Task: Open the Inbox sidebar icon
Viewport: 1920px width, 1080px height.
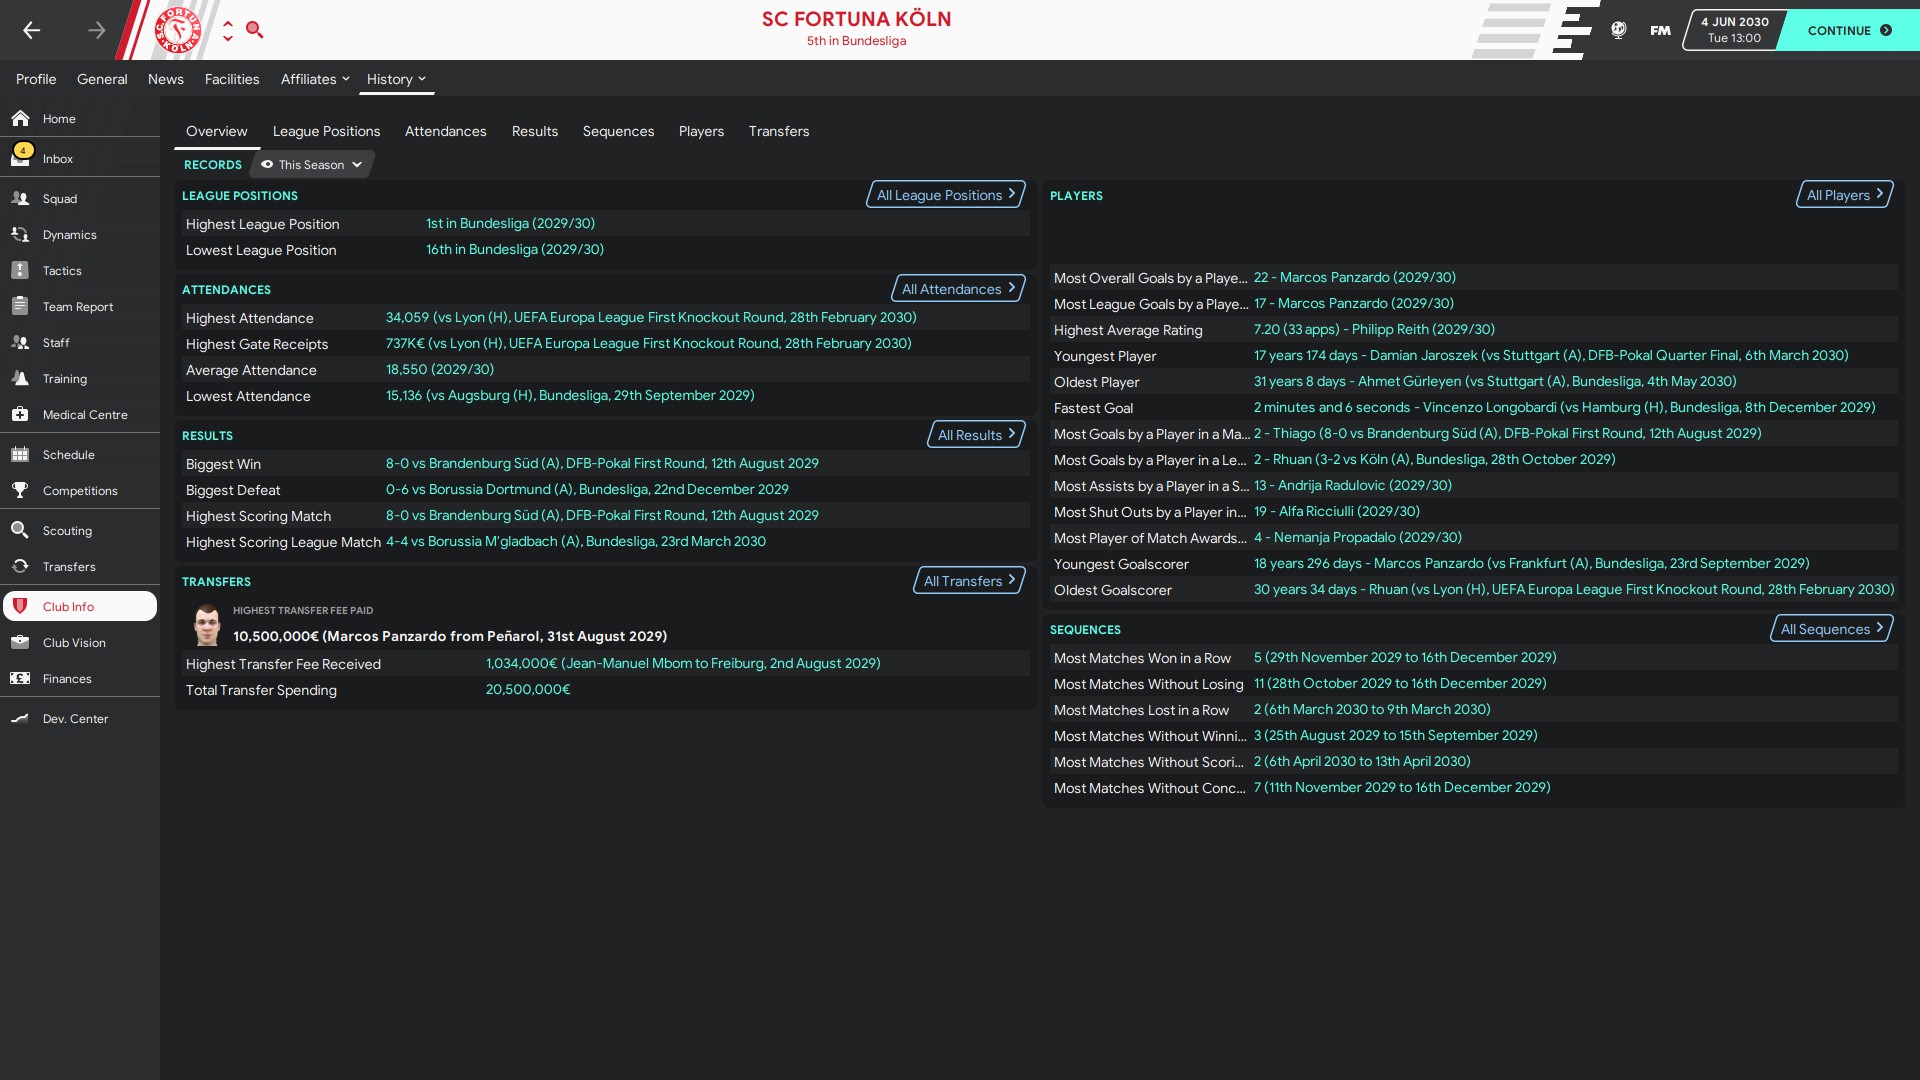Action: point(21,158)
